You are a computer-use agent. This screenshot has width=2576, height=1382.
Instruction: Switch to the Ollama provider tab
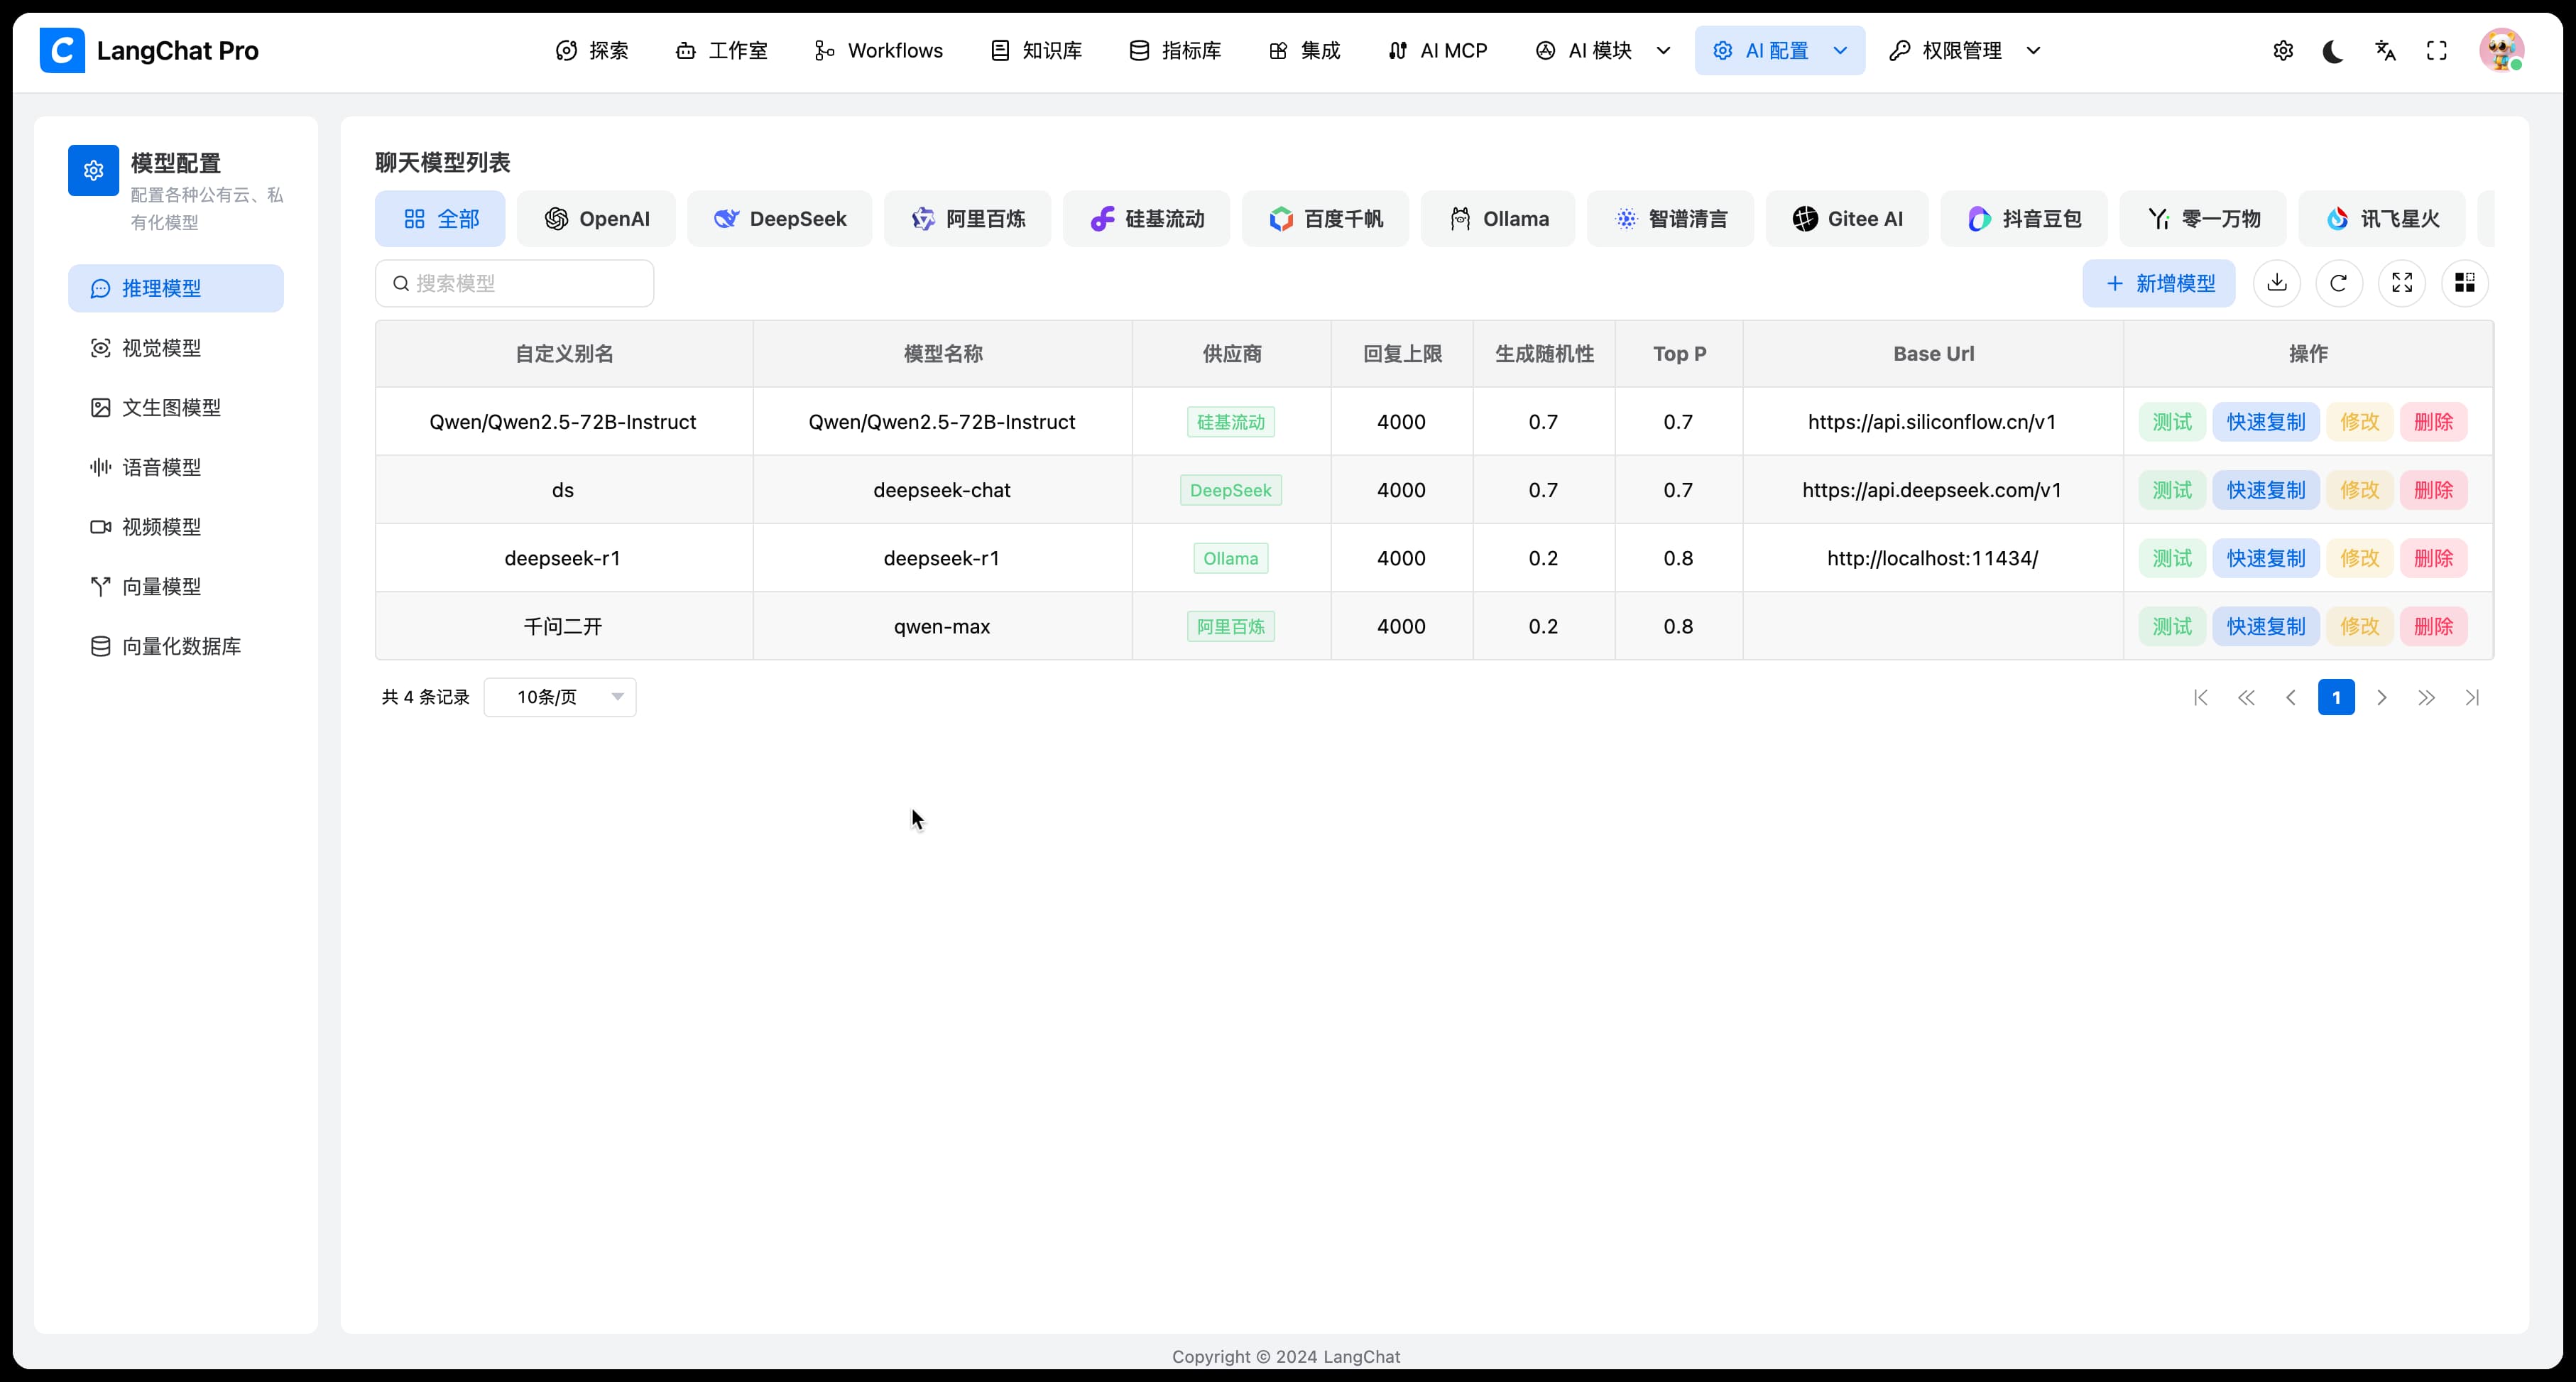point(1498,218)
